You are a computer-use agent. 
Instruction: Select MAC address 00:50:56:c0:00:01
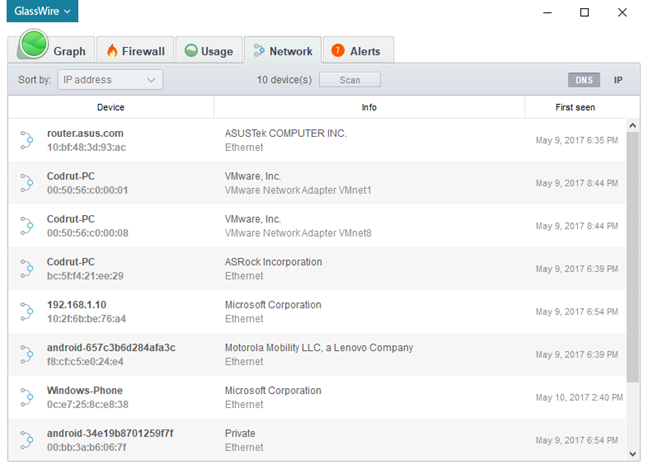[87, 190]
